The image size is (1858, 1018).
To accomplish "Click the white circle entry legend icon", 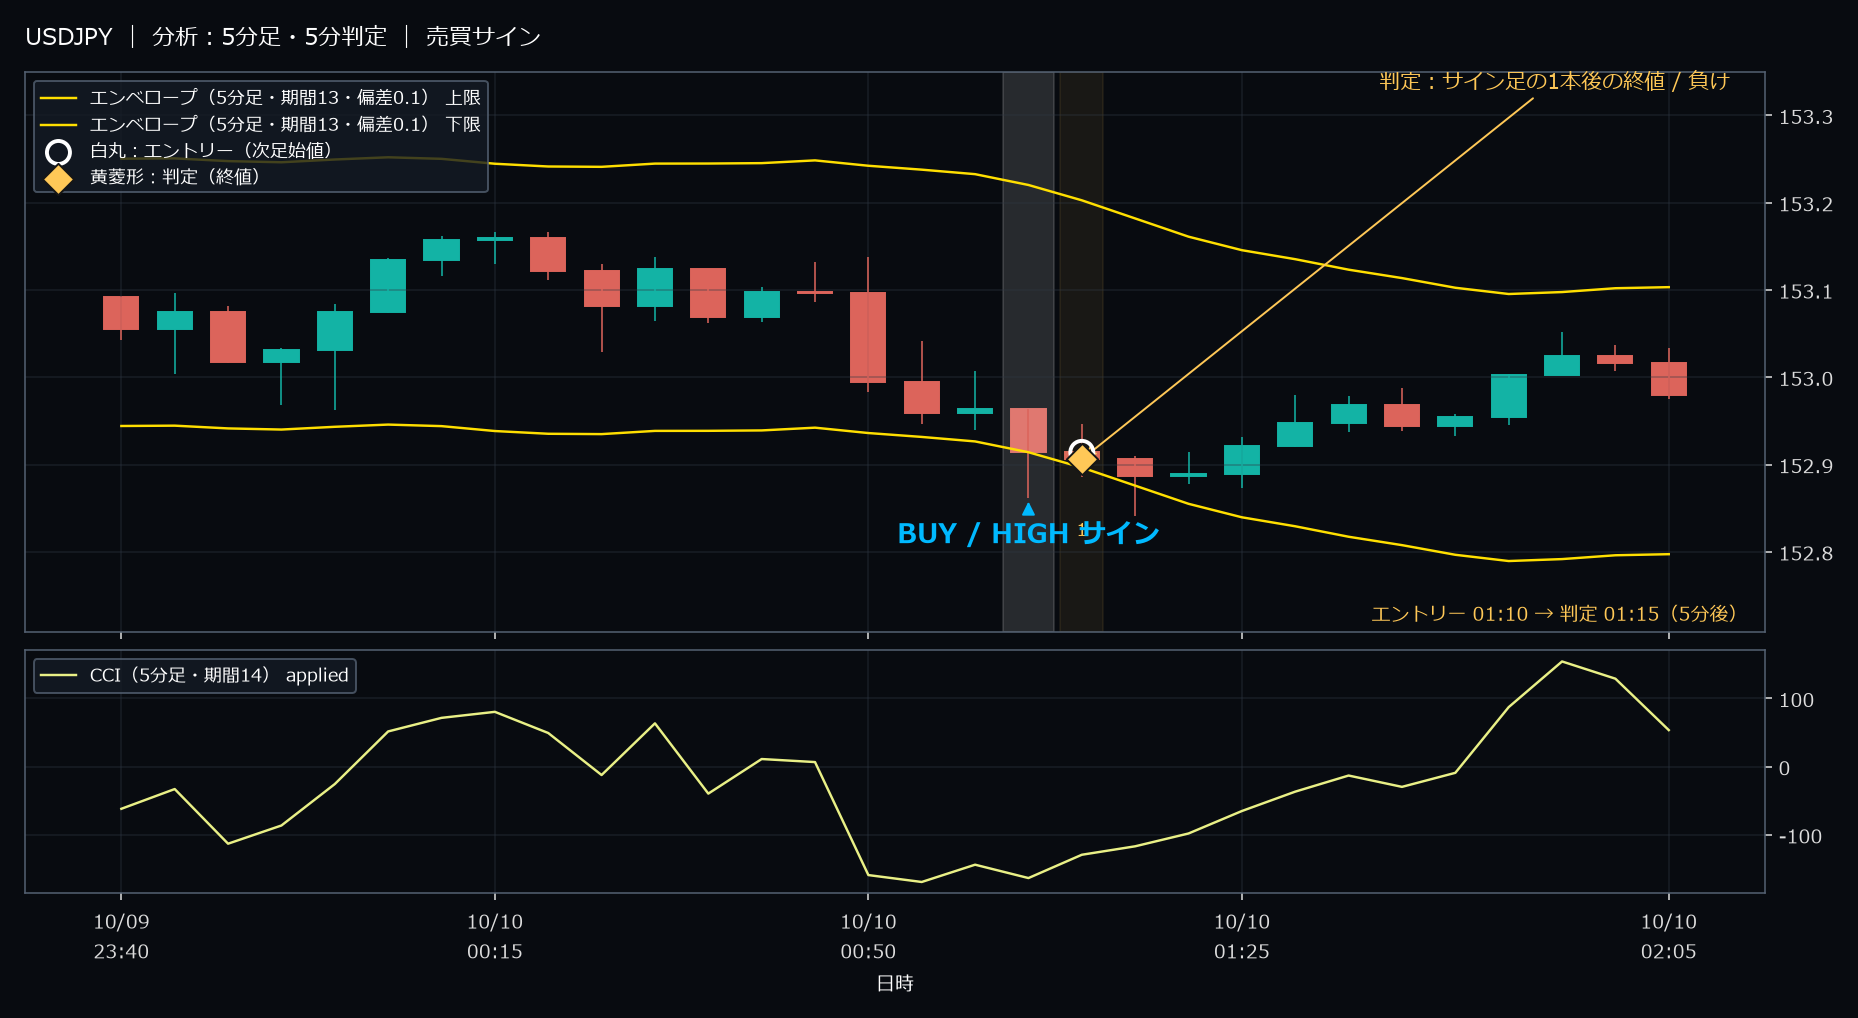I will 59,152.
